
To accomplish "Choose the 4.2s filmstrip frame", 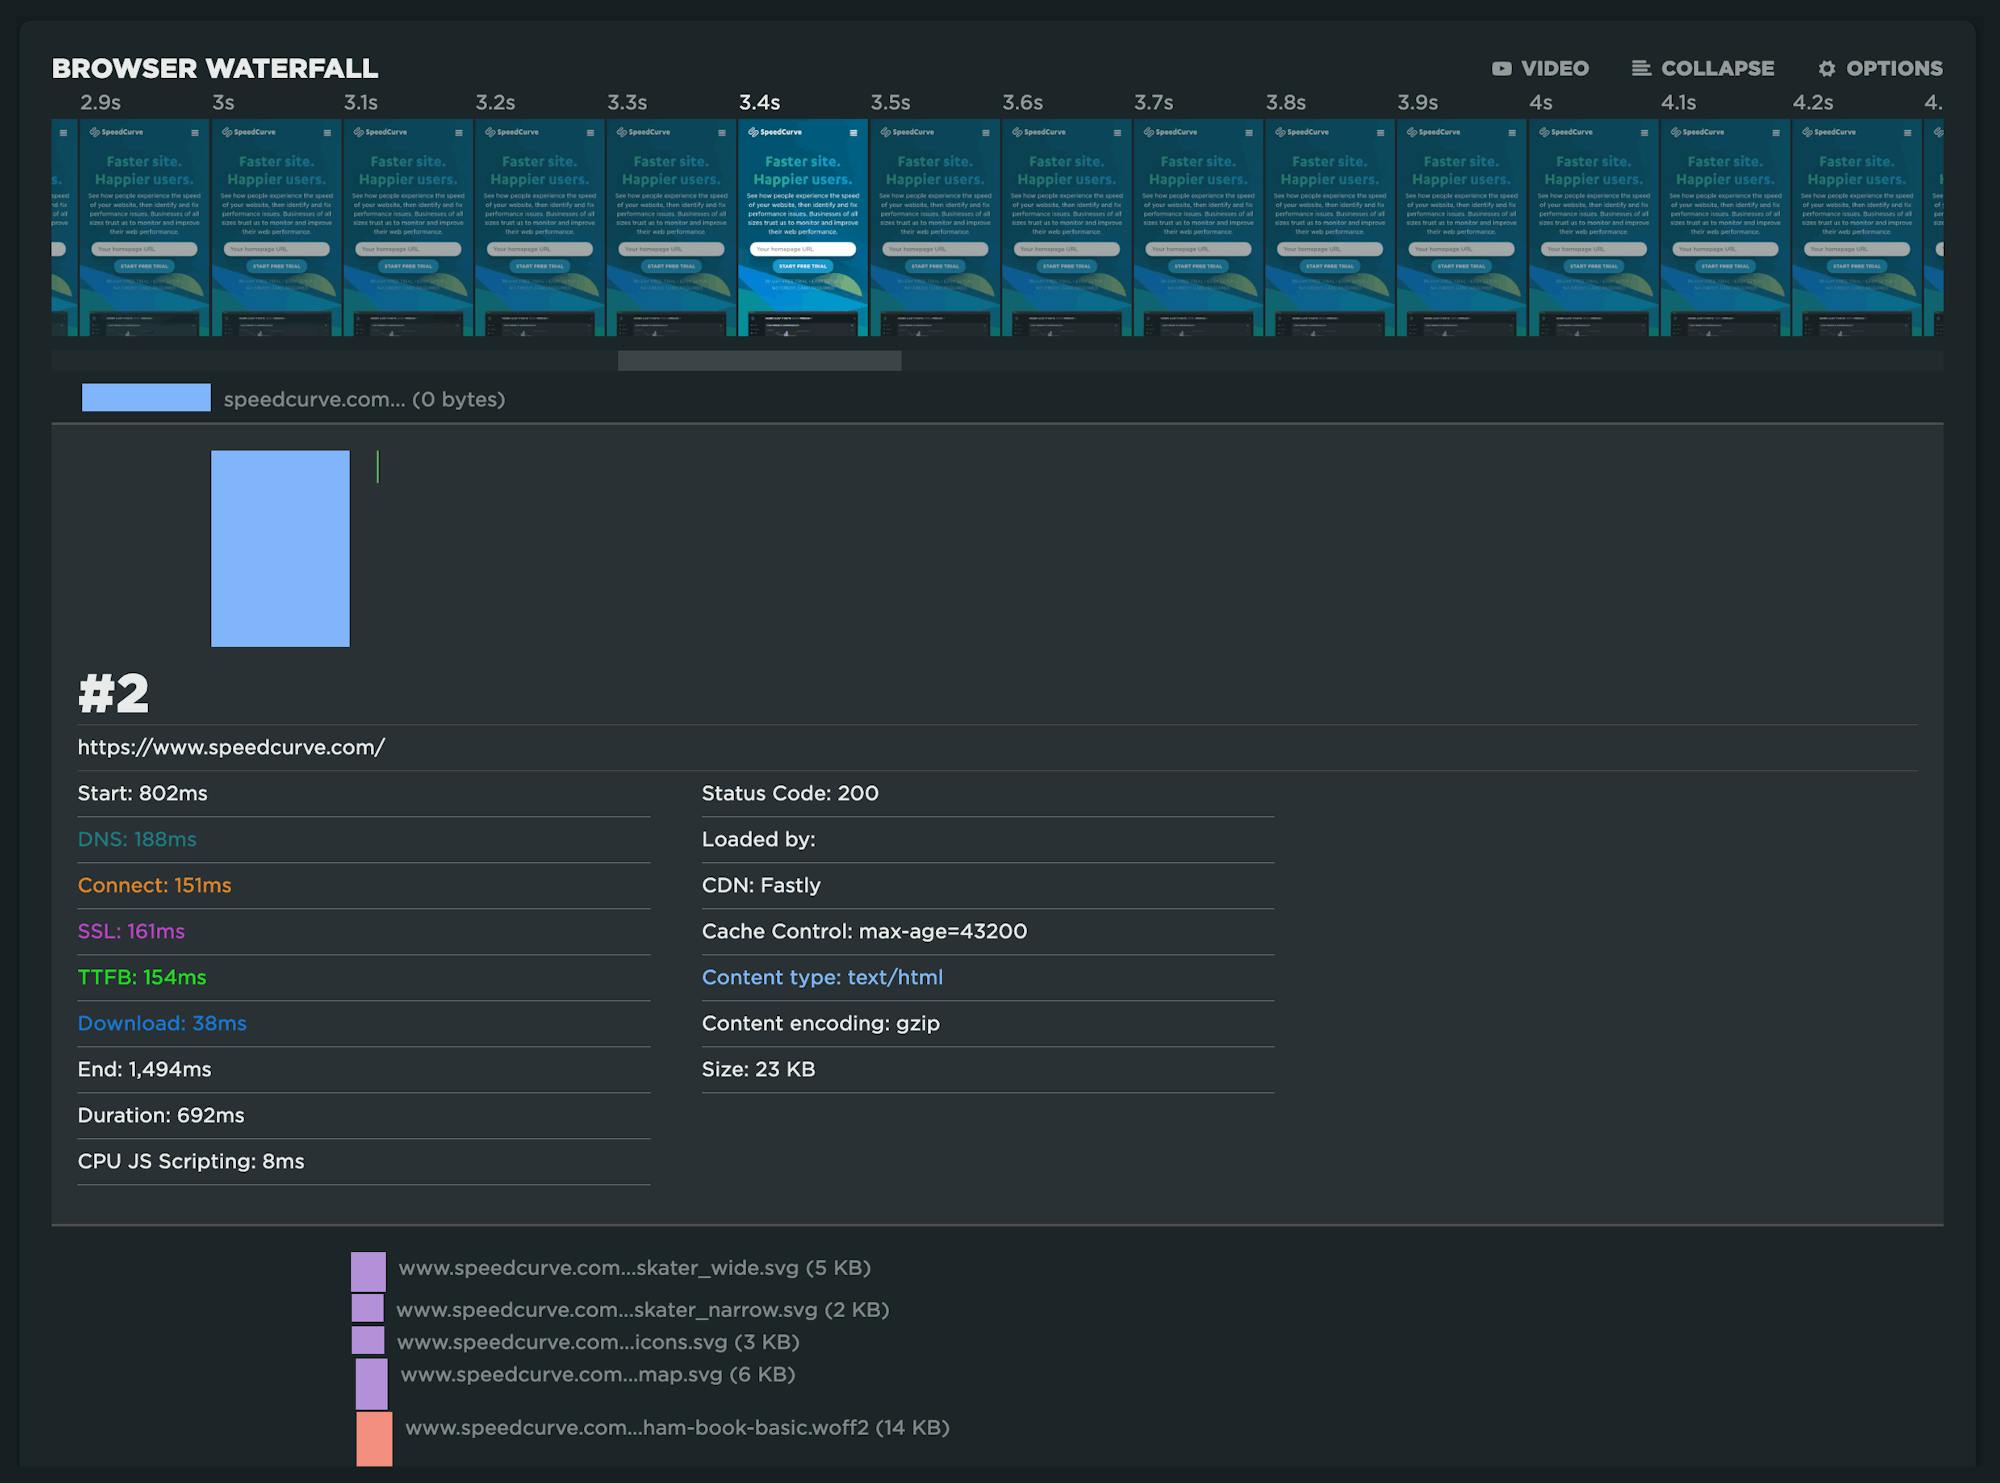I will [x=1856, y=228].
